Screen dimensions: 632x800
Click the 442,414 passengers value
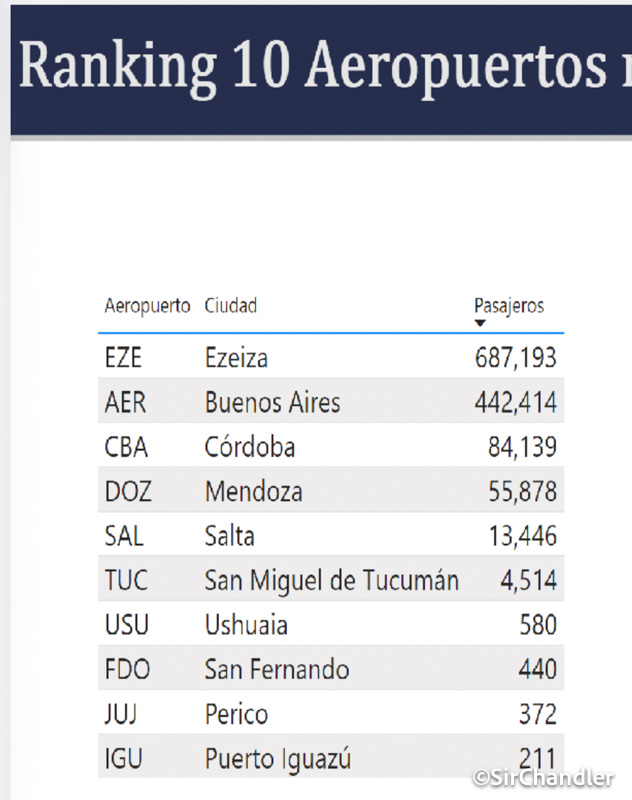(x=515, y=402)
